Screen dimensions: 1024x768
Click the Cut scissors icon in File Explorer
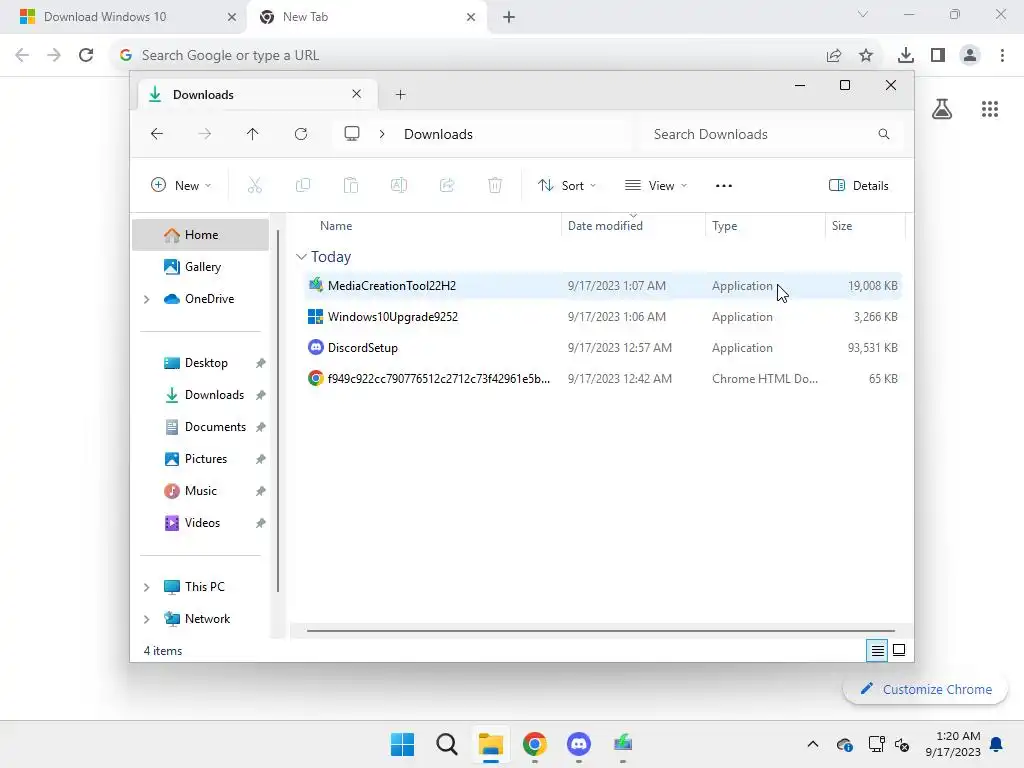[255, 185]
